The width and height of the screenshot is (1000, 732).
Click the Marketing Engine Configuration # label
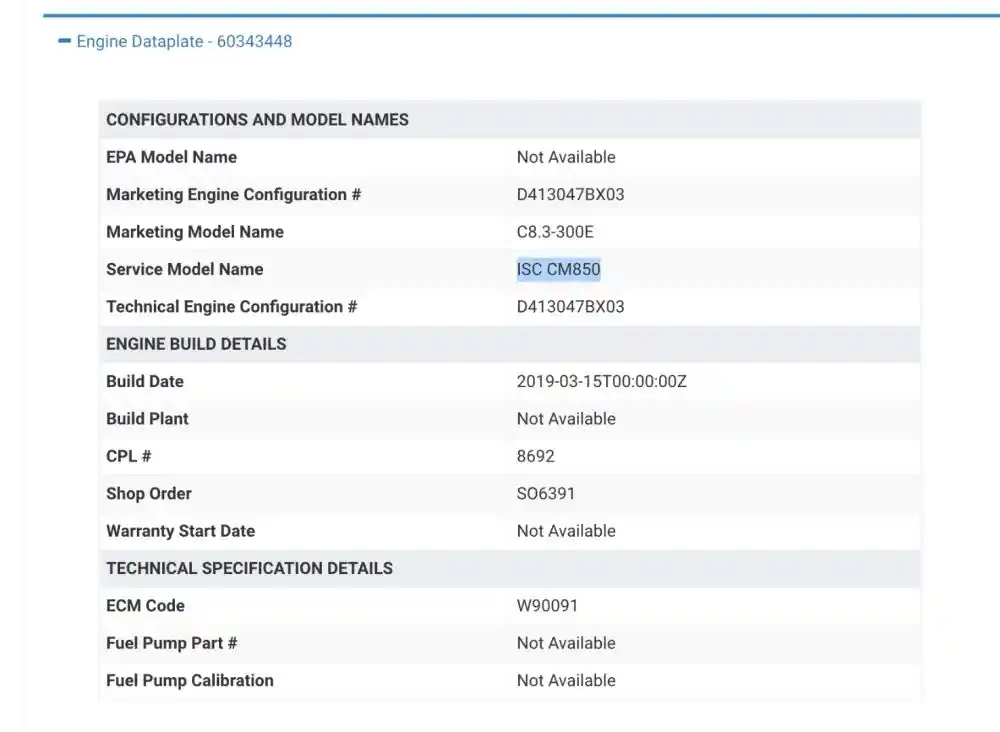233,194
